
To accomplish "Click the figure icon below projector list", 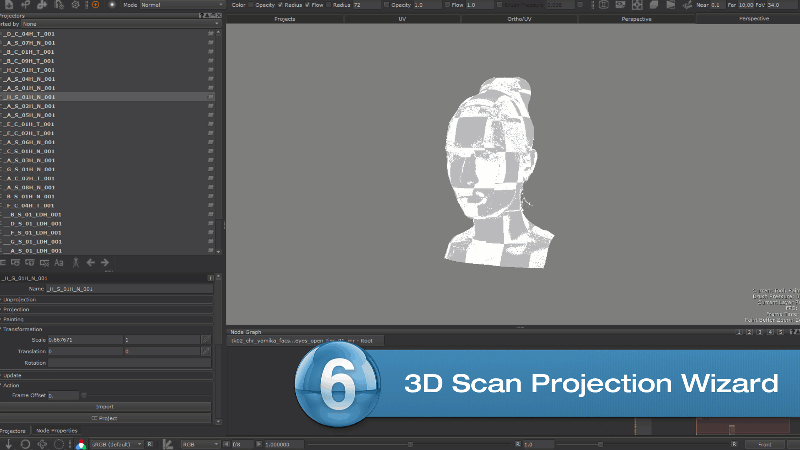I will (75, 262).
